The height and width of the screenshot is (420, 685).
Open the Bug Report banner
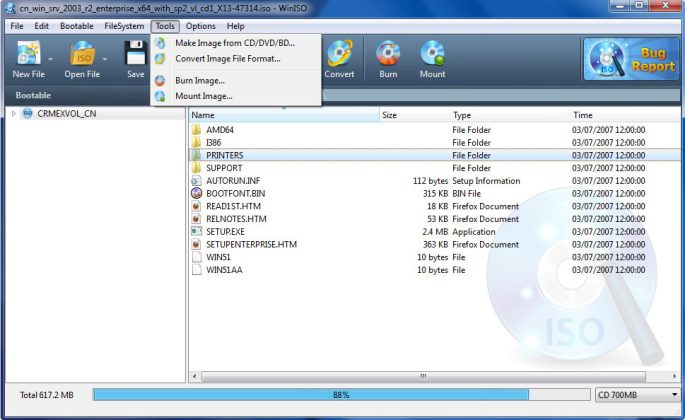(631, 59)
